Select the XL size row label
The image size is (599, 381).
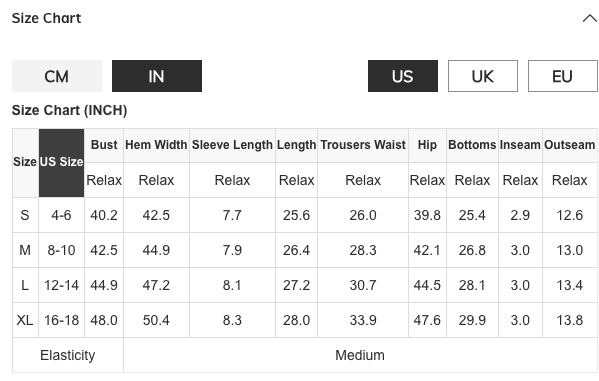click(25, 320)
